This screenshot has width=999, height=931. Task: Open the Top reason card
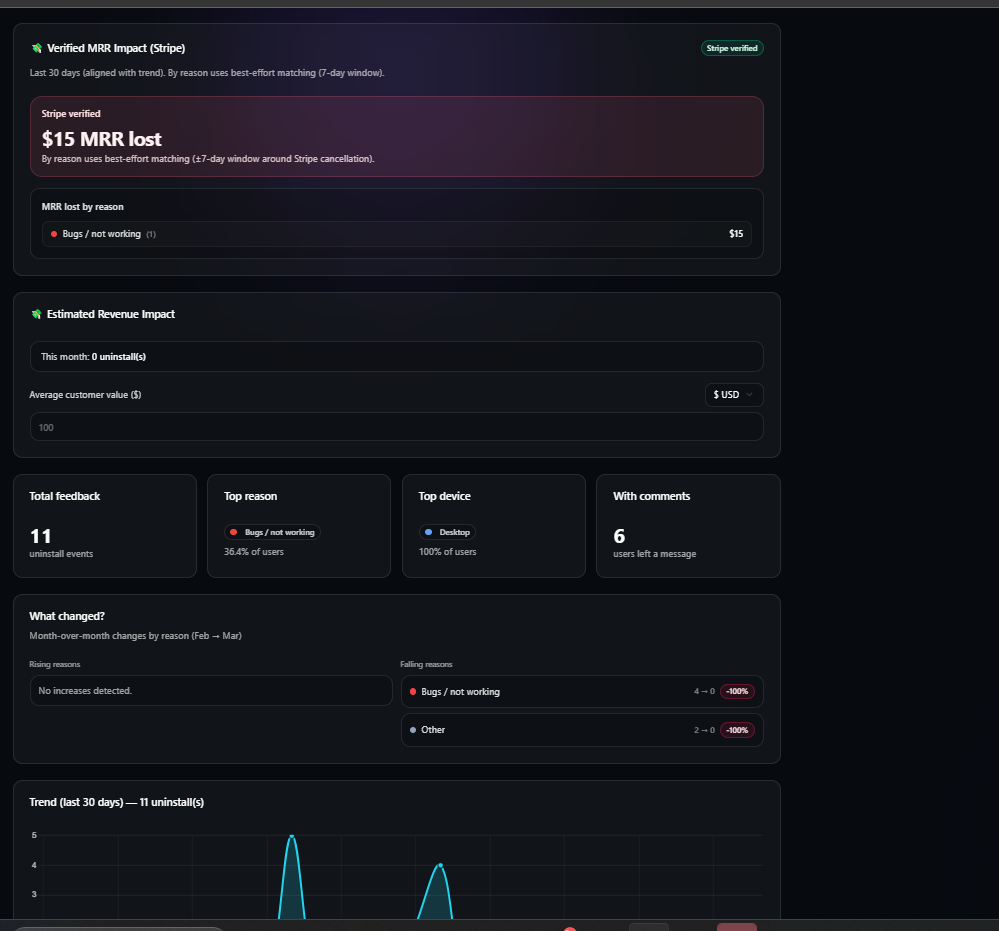(x=298, y=525)
